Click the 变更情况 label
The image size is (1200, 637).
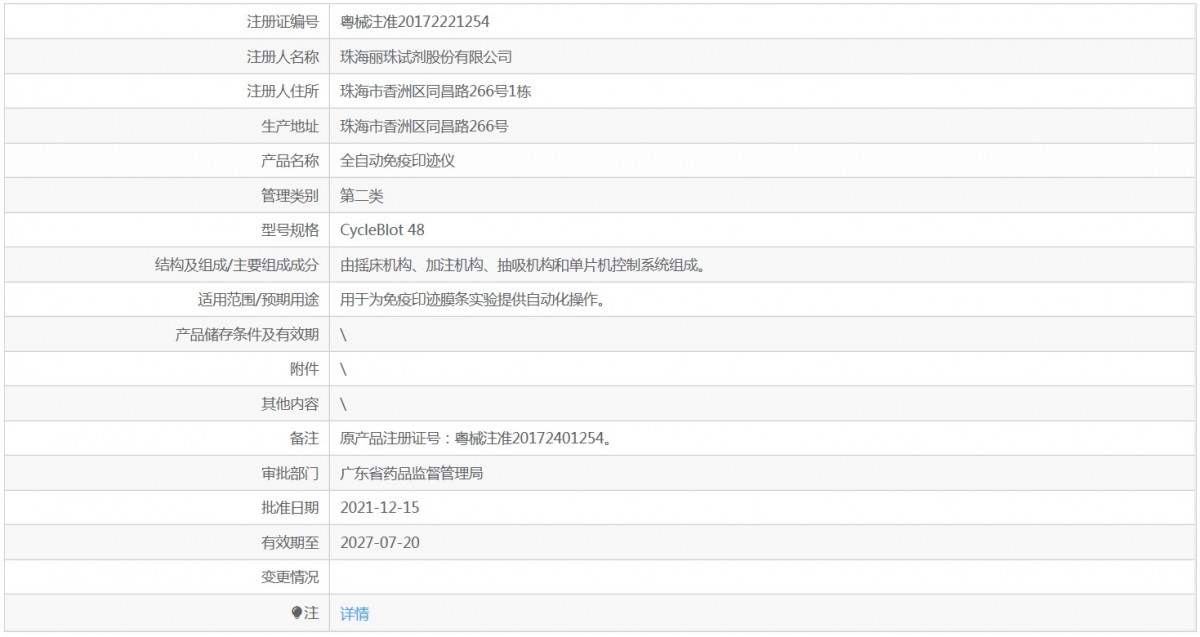290,578
